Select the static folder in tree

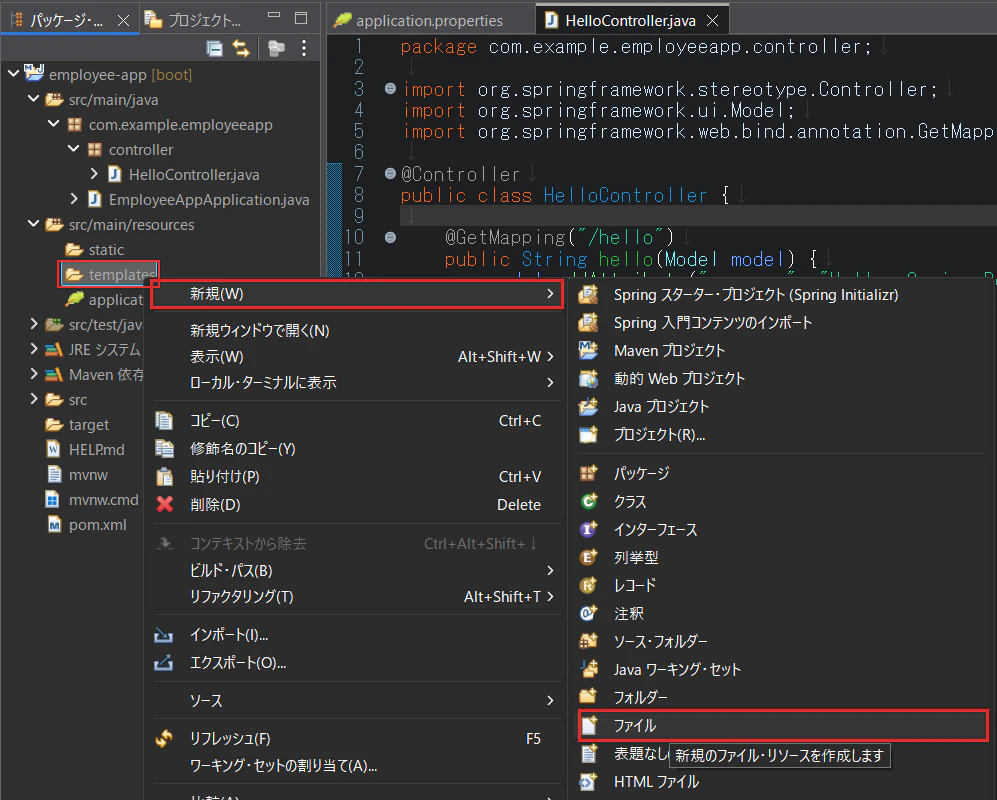94,249
